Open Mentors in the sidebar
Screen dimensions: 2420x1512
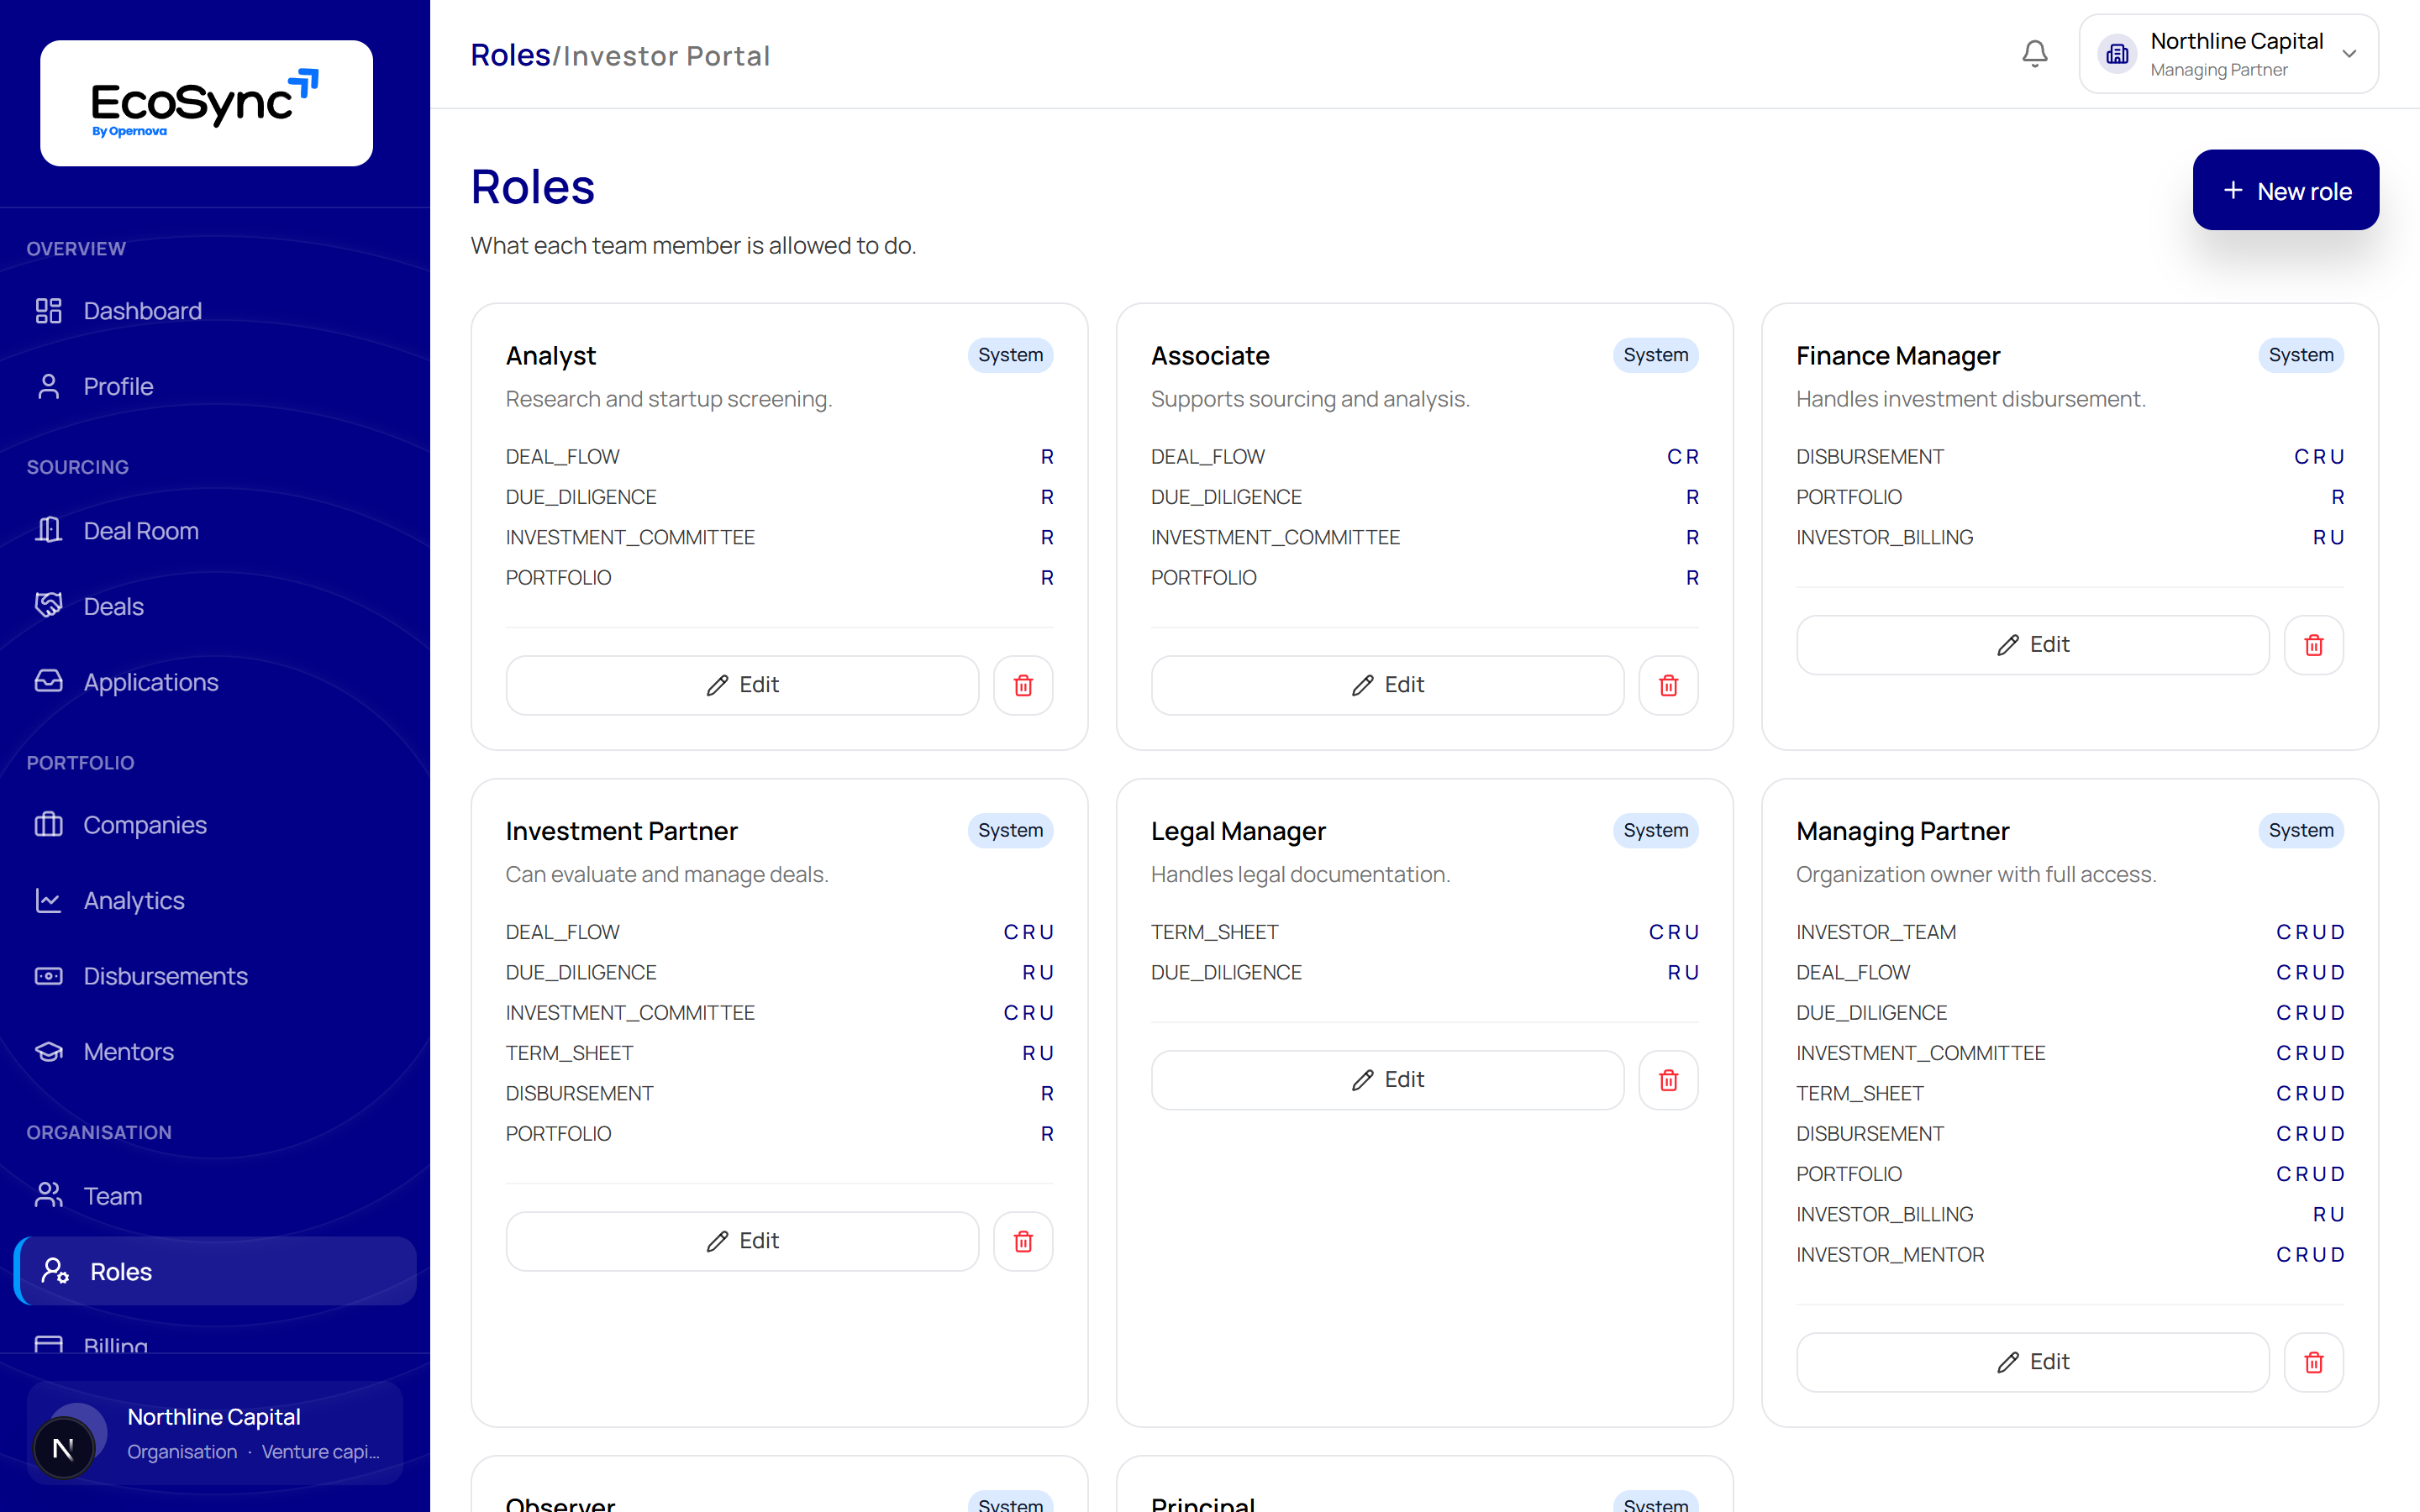(215, 1052)
